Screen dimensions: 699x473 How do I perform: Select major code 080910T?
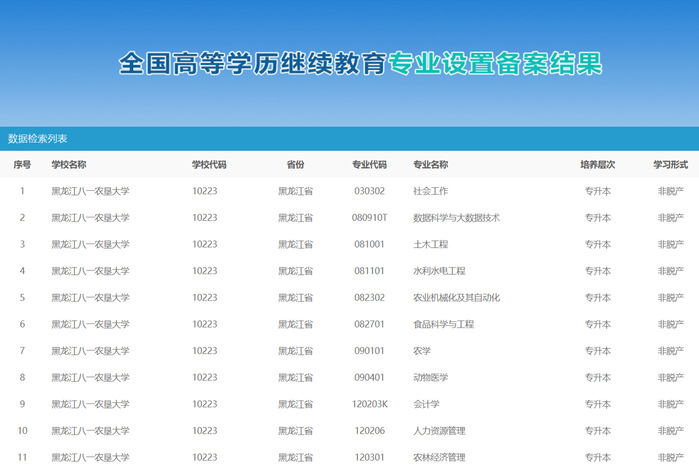coord(369,218)
